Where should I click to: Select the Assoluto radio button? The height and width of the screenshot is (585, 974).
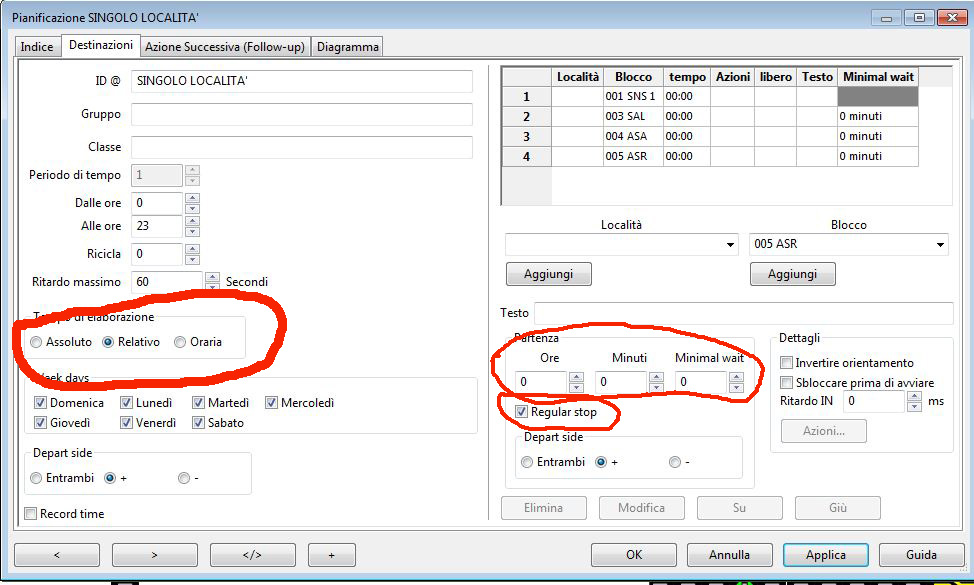pyautogui.click(x=37, y=342)
